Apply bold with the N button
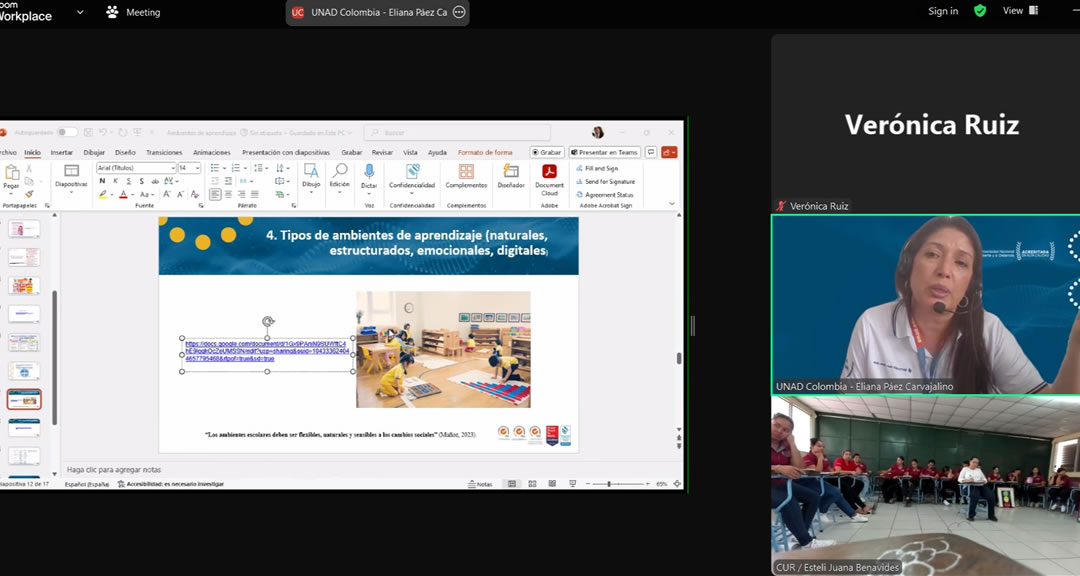1080x576 pixels. [103, 181]
